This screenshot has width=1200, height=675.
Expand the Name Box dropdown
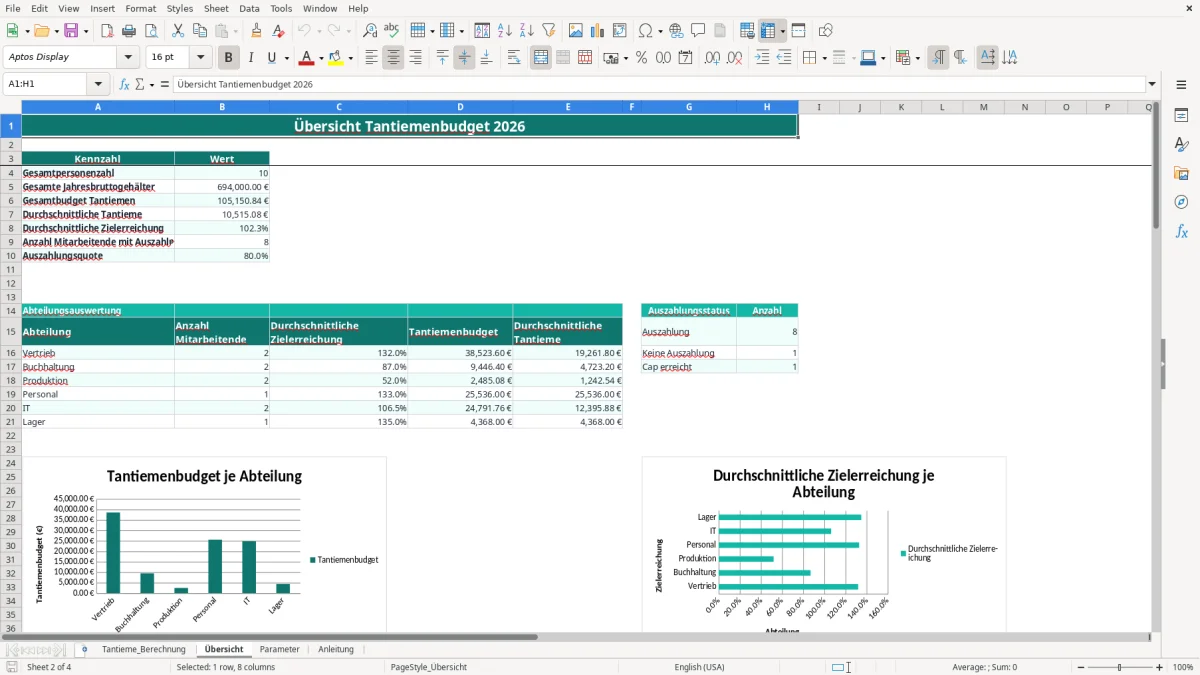97,85
